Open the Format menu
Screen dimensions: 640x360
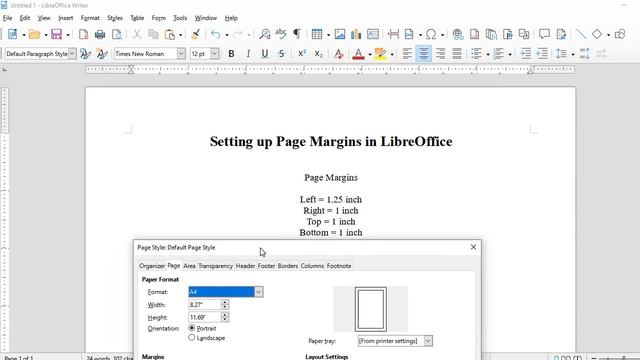[90, 18]
